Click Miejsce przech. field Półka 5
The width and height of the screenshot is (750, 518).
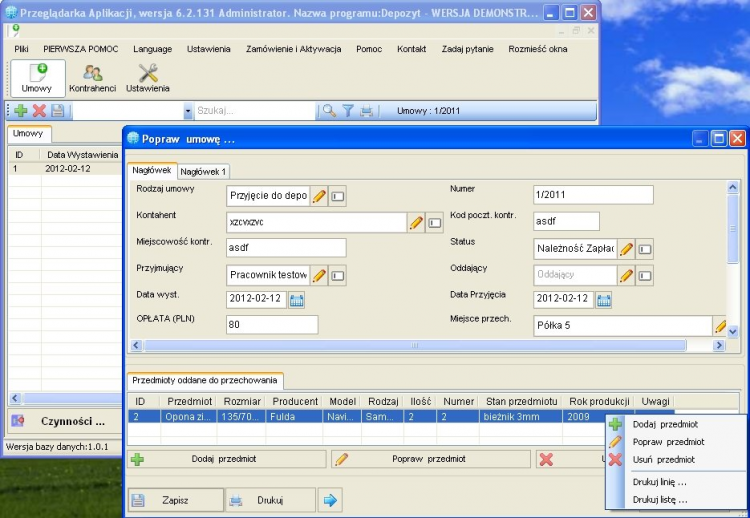pyautogui.click(x=623, y=326)
